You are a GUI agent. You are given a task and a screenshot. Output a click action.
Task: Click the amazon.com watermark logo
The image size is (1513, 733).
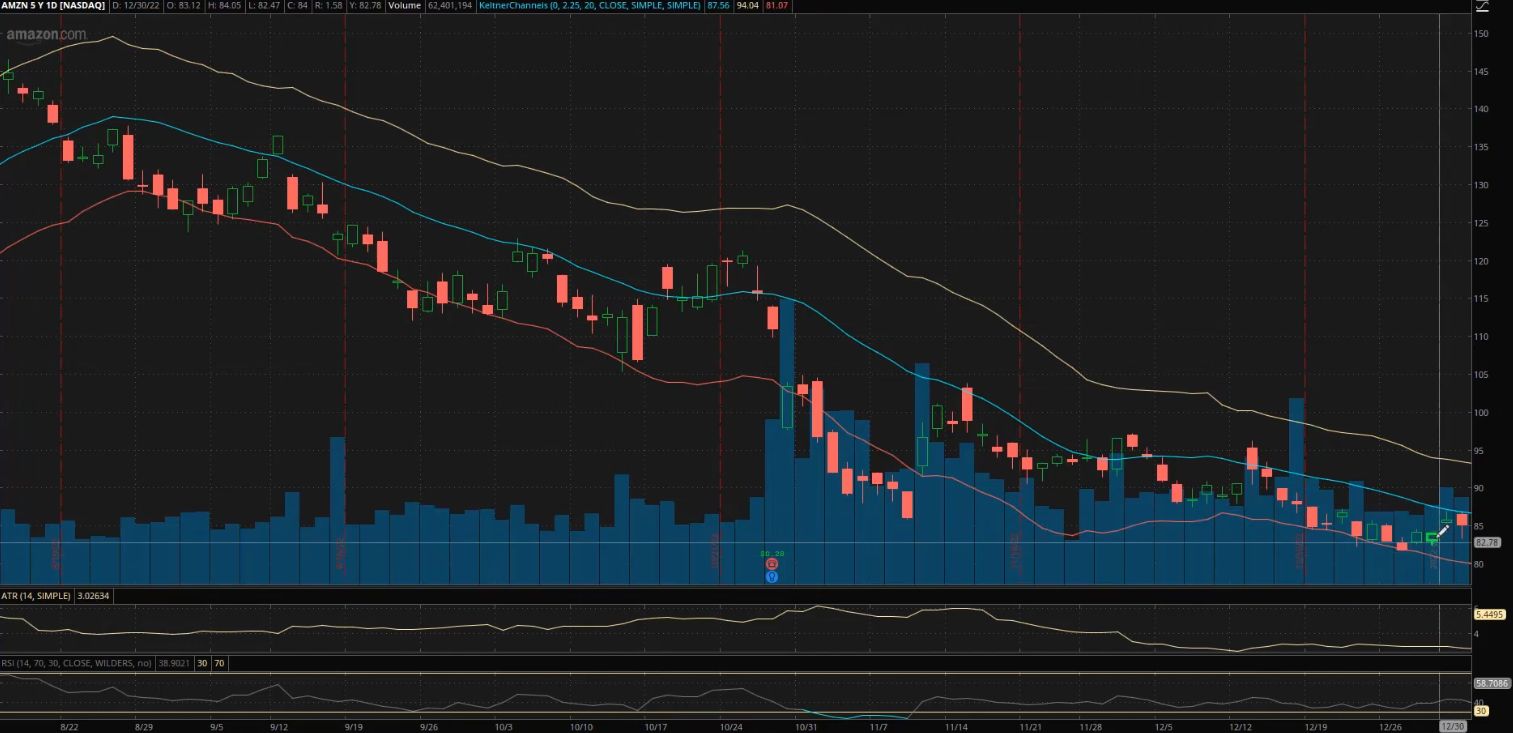click(46, 35)
